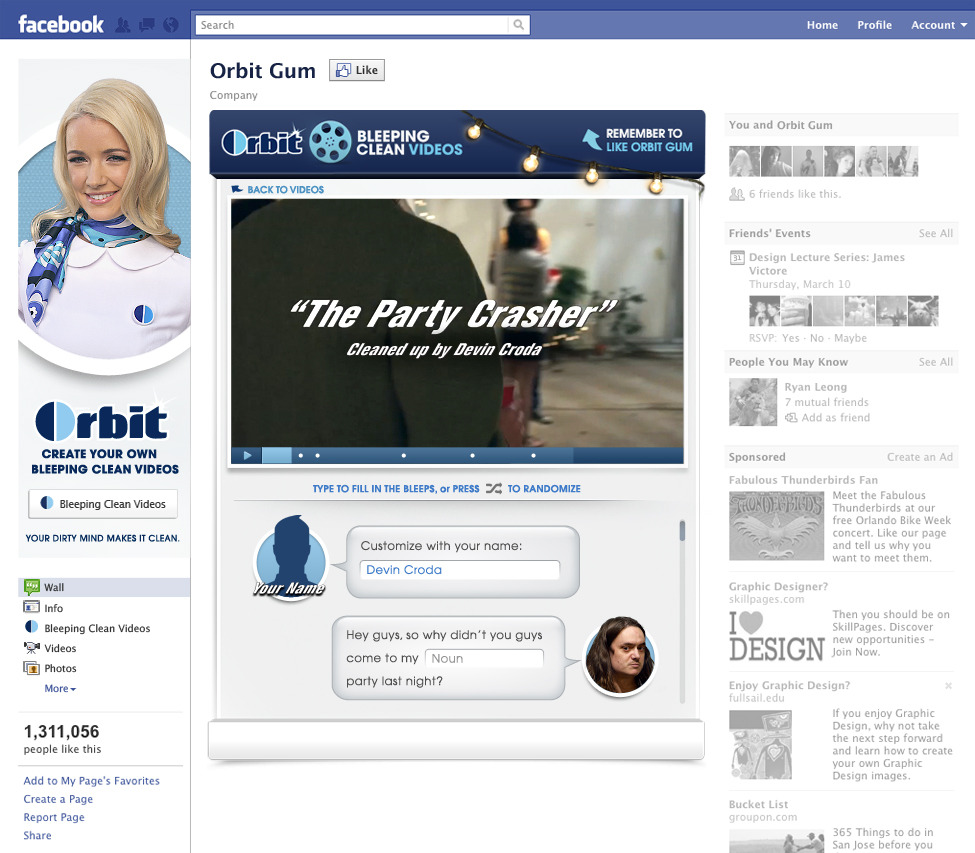975x853 pixels.
Task: Click Report Page link
Action: click(x=54, y=817)
